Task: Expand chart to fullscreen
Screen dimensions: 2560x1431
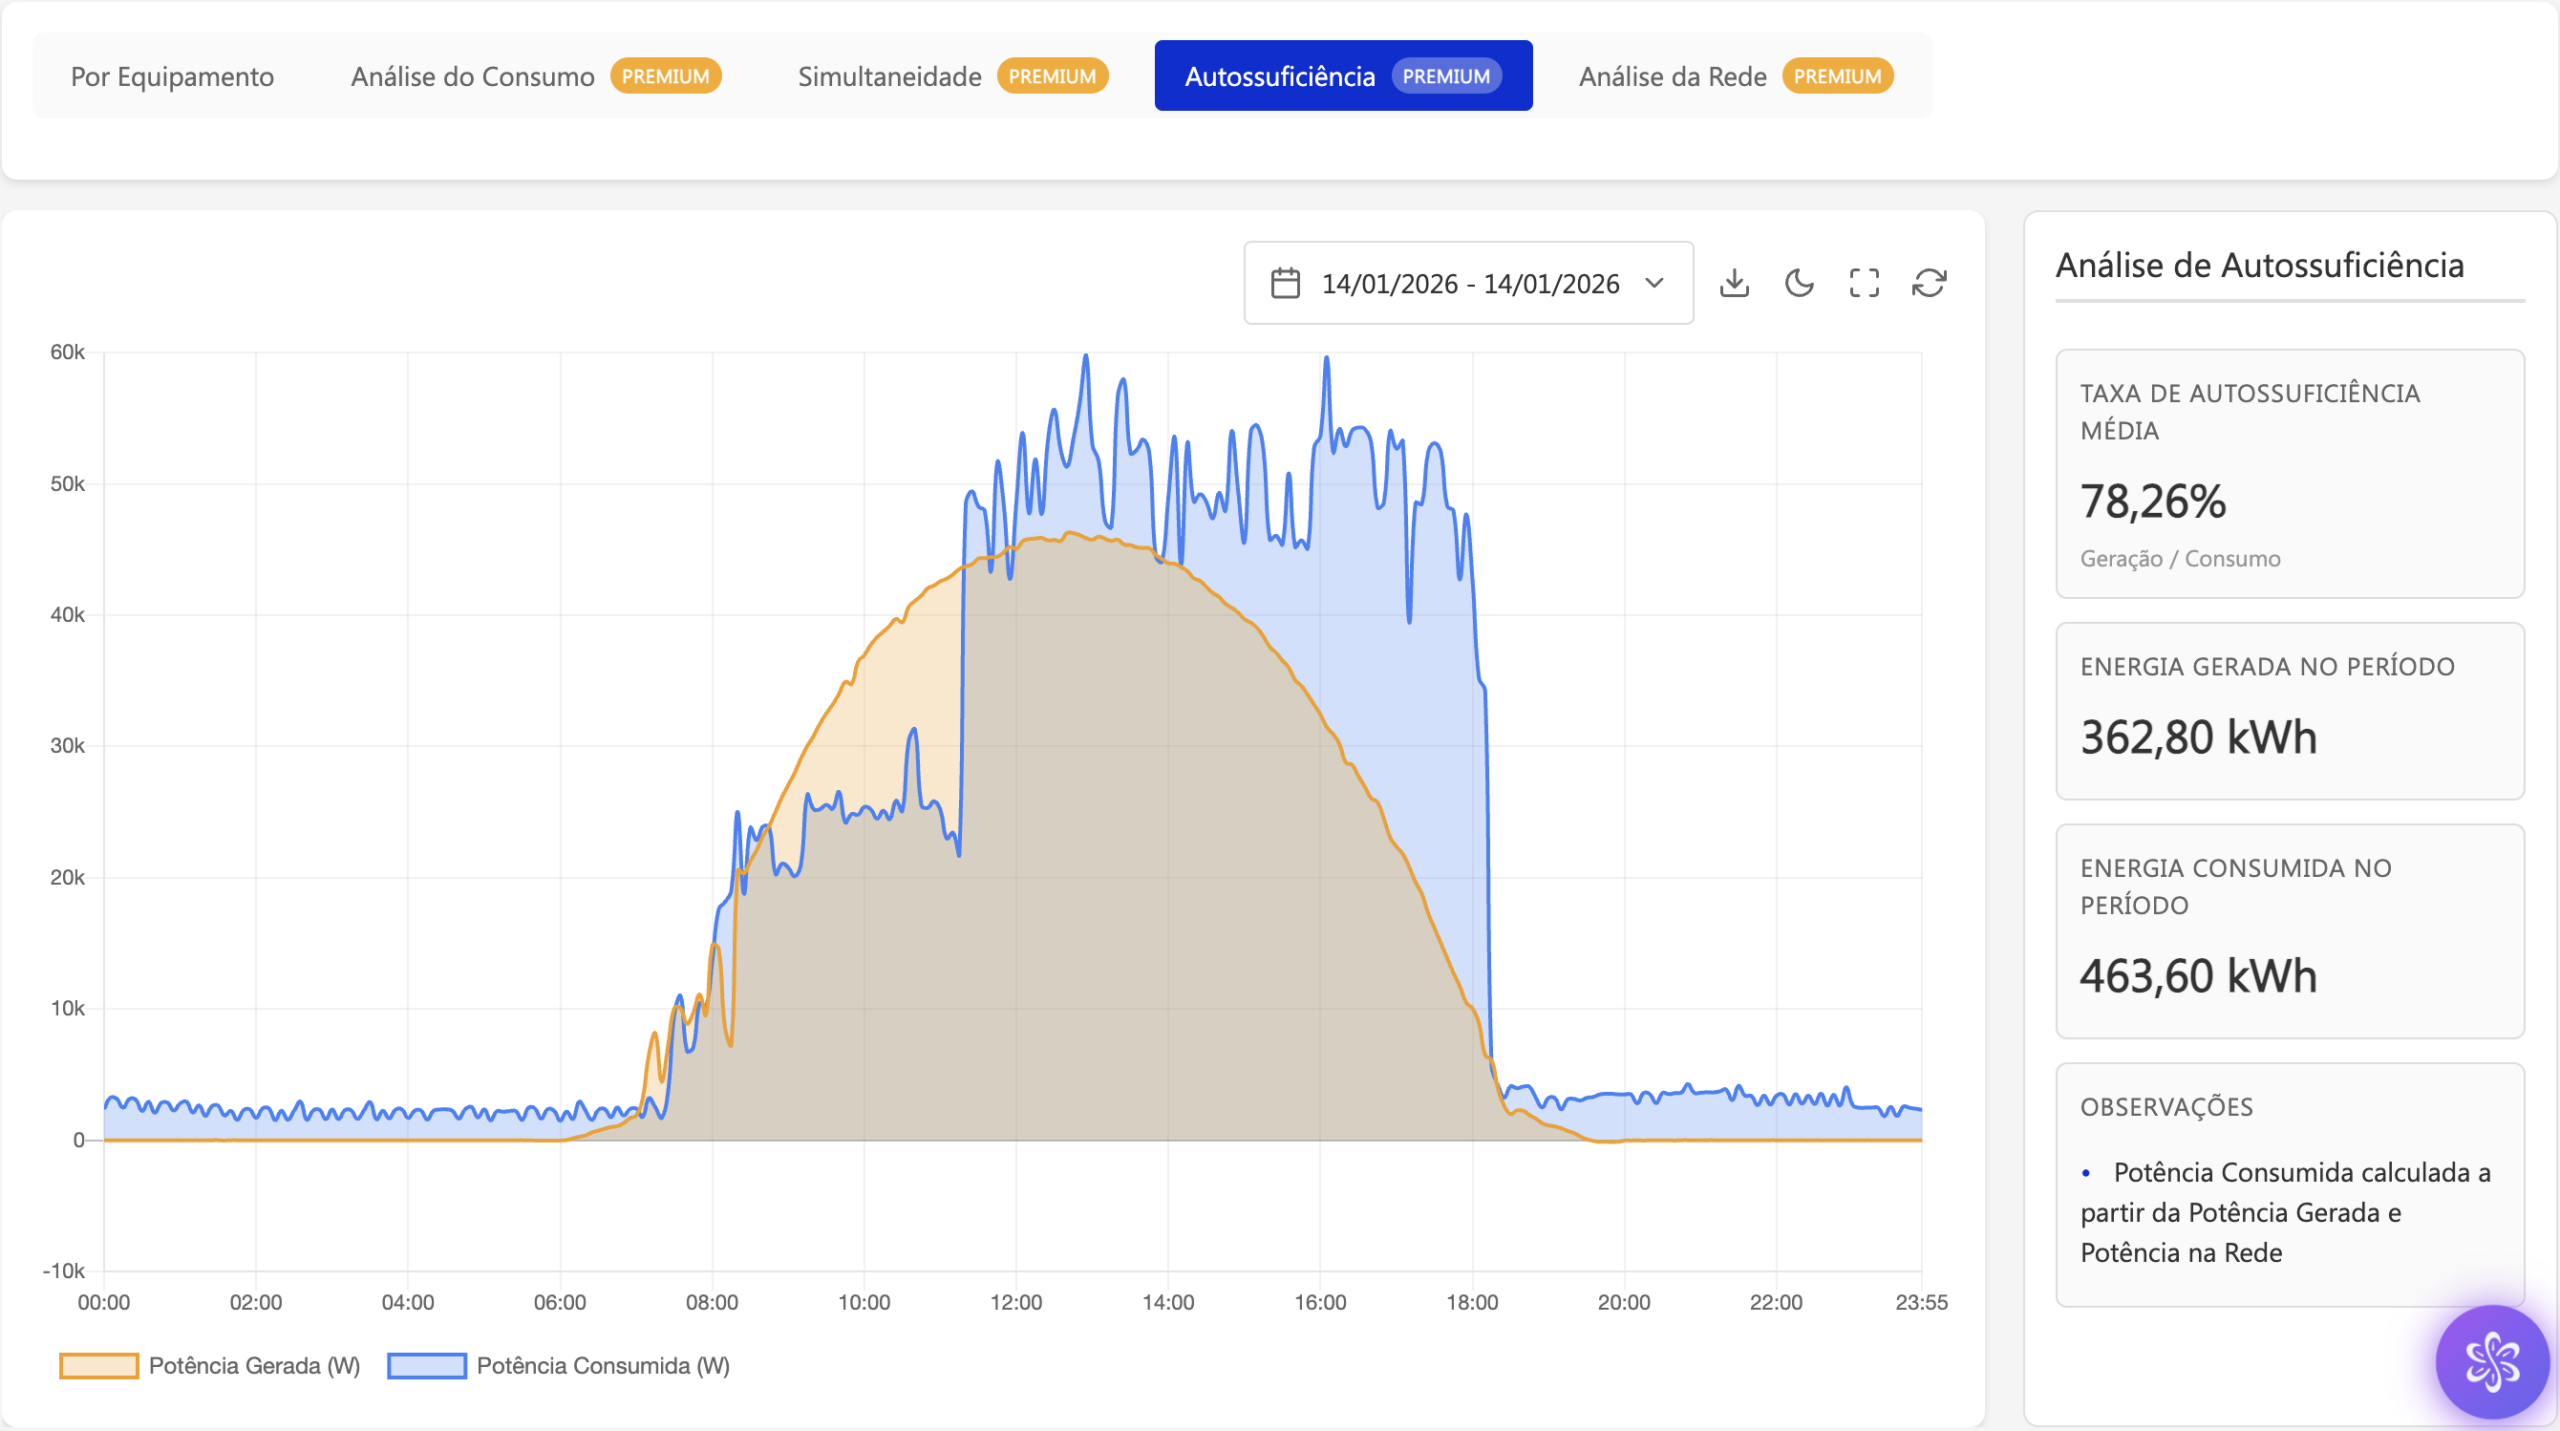Action: click(1864, 283)
